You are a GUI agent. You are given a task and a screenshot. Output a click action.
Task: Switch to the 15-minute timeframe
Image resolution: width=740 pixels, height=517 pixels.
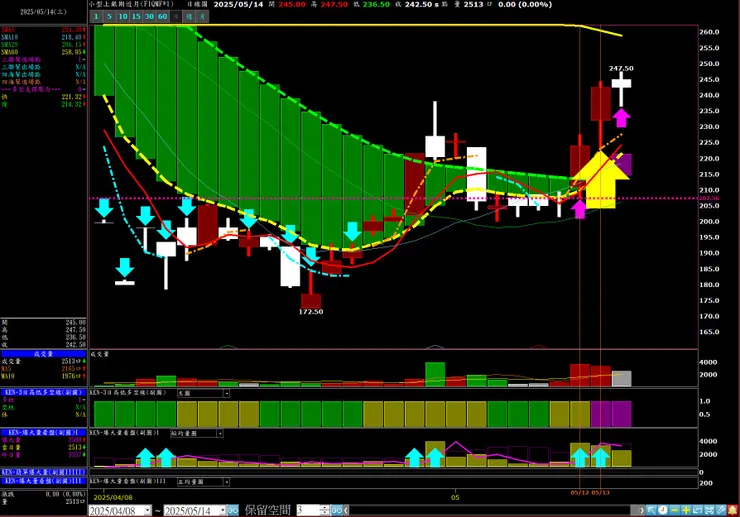point(136,17)
